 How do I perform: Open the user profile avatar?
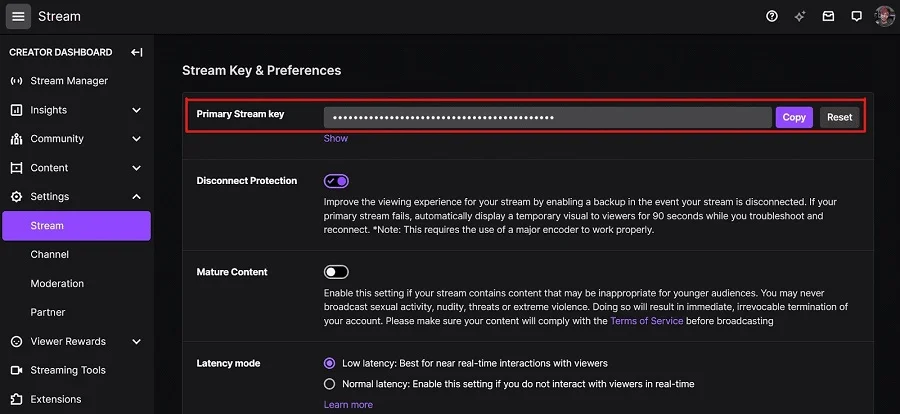[x=884, y=17]
